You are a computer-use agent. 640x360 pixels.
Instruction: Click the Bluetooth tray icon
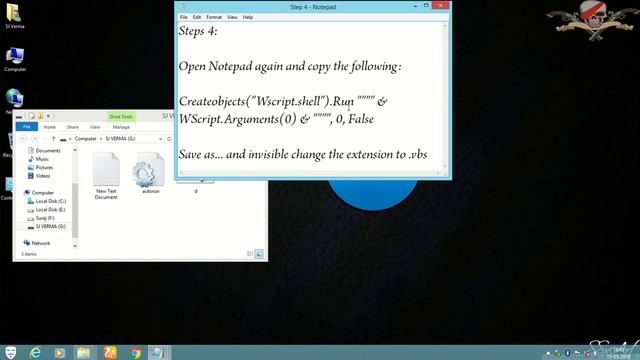click(x=567, y=353)
